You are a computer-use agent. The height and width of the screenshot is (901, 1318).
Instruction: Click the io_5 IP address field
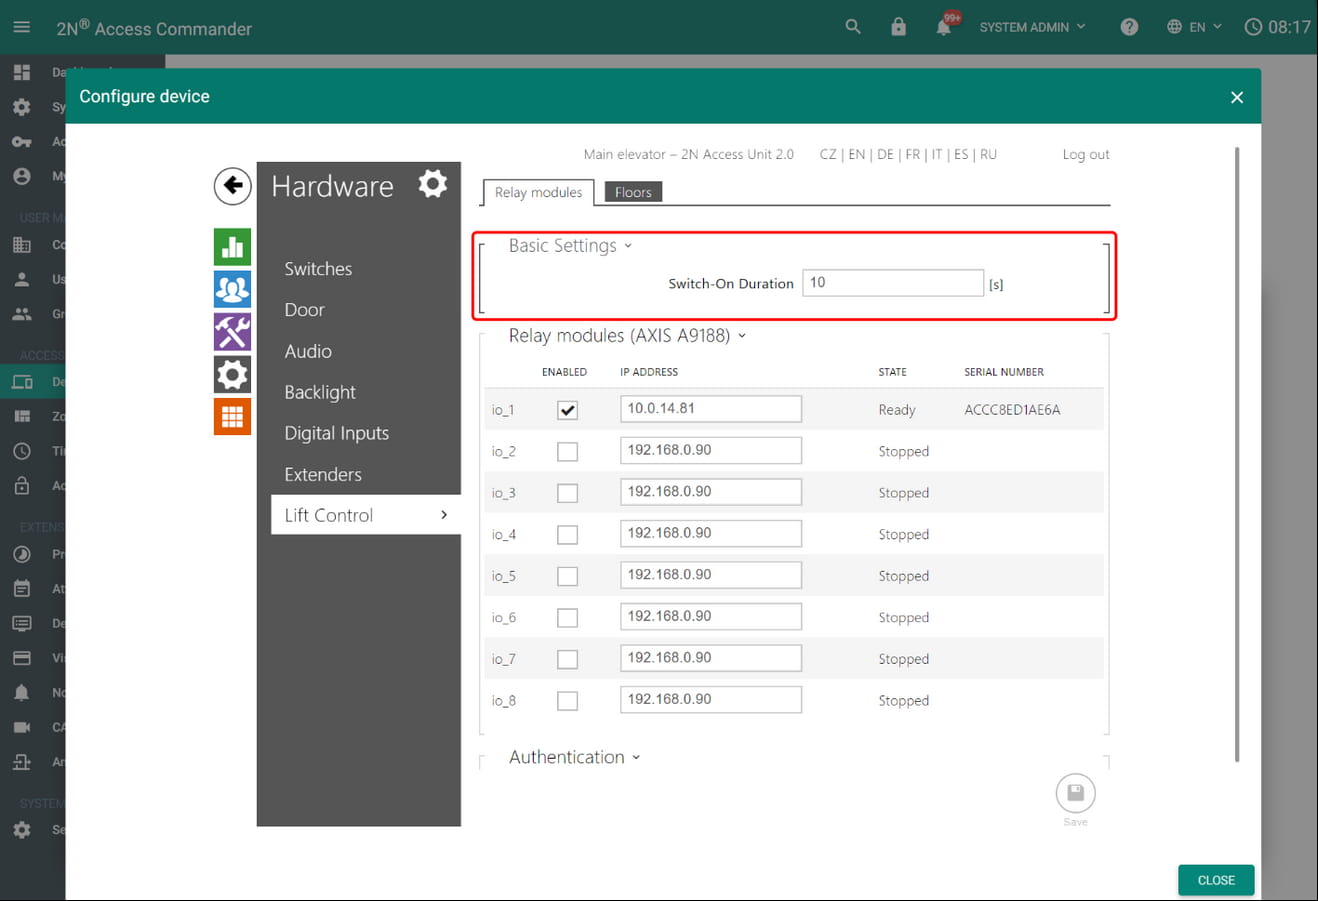(711, 575)
